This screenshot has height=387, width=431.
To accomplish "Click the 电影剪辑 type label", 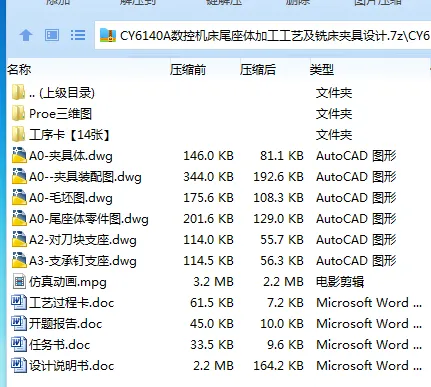I will 340,282.
